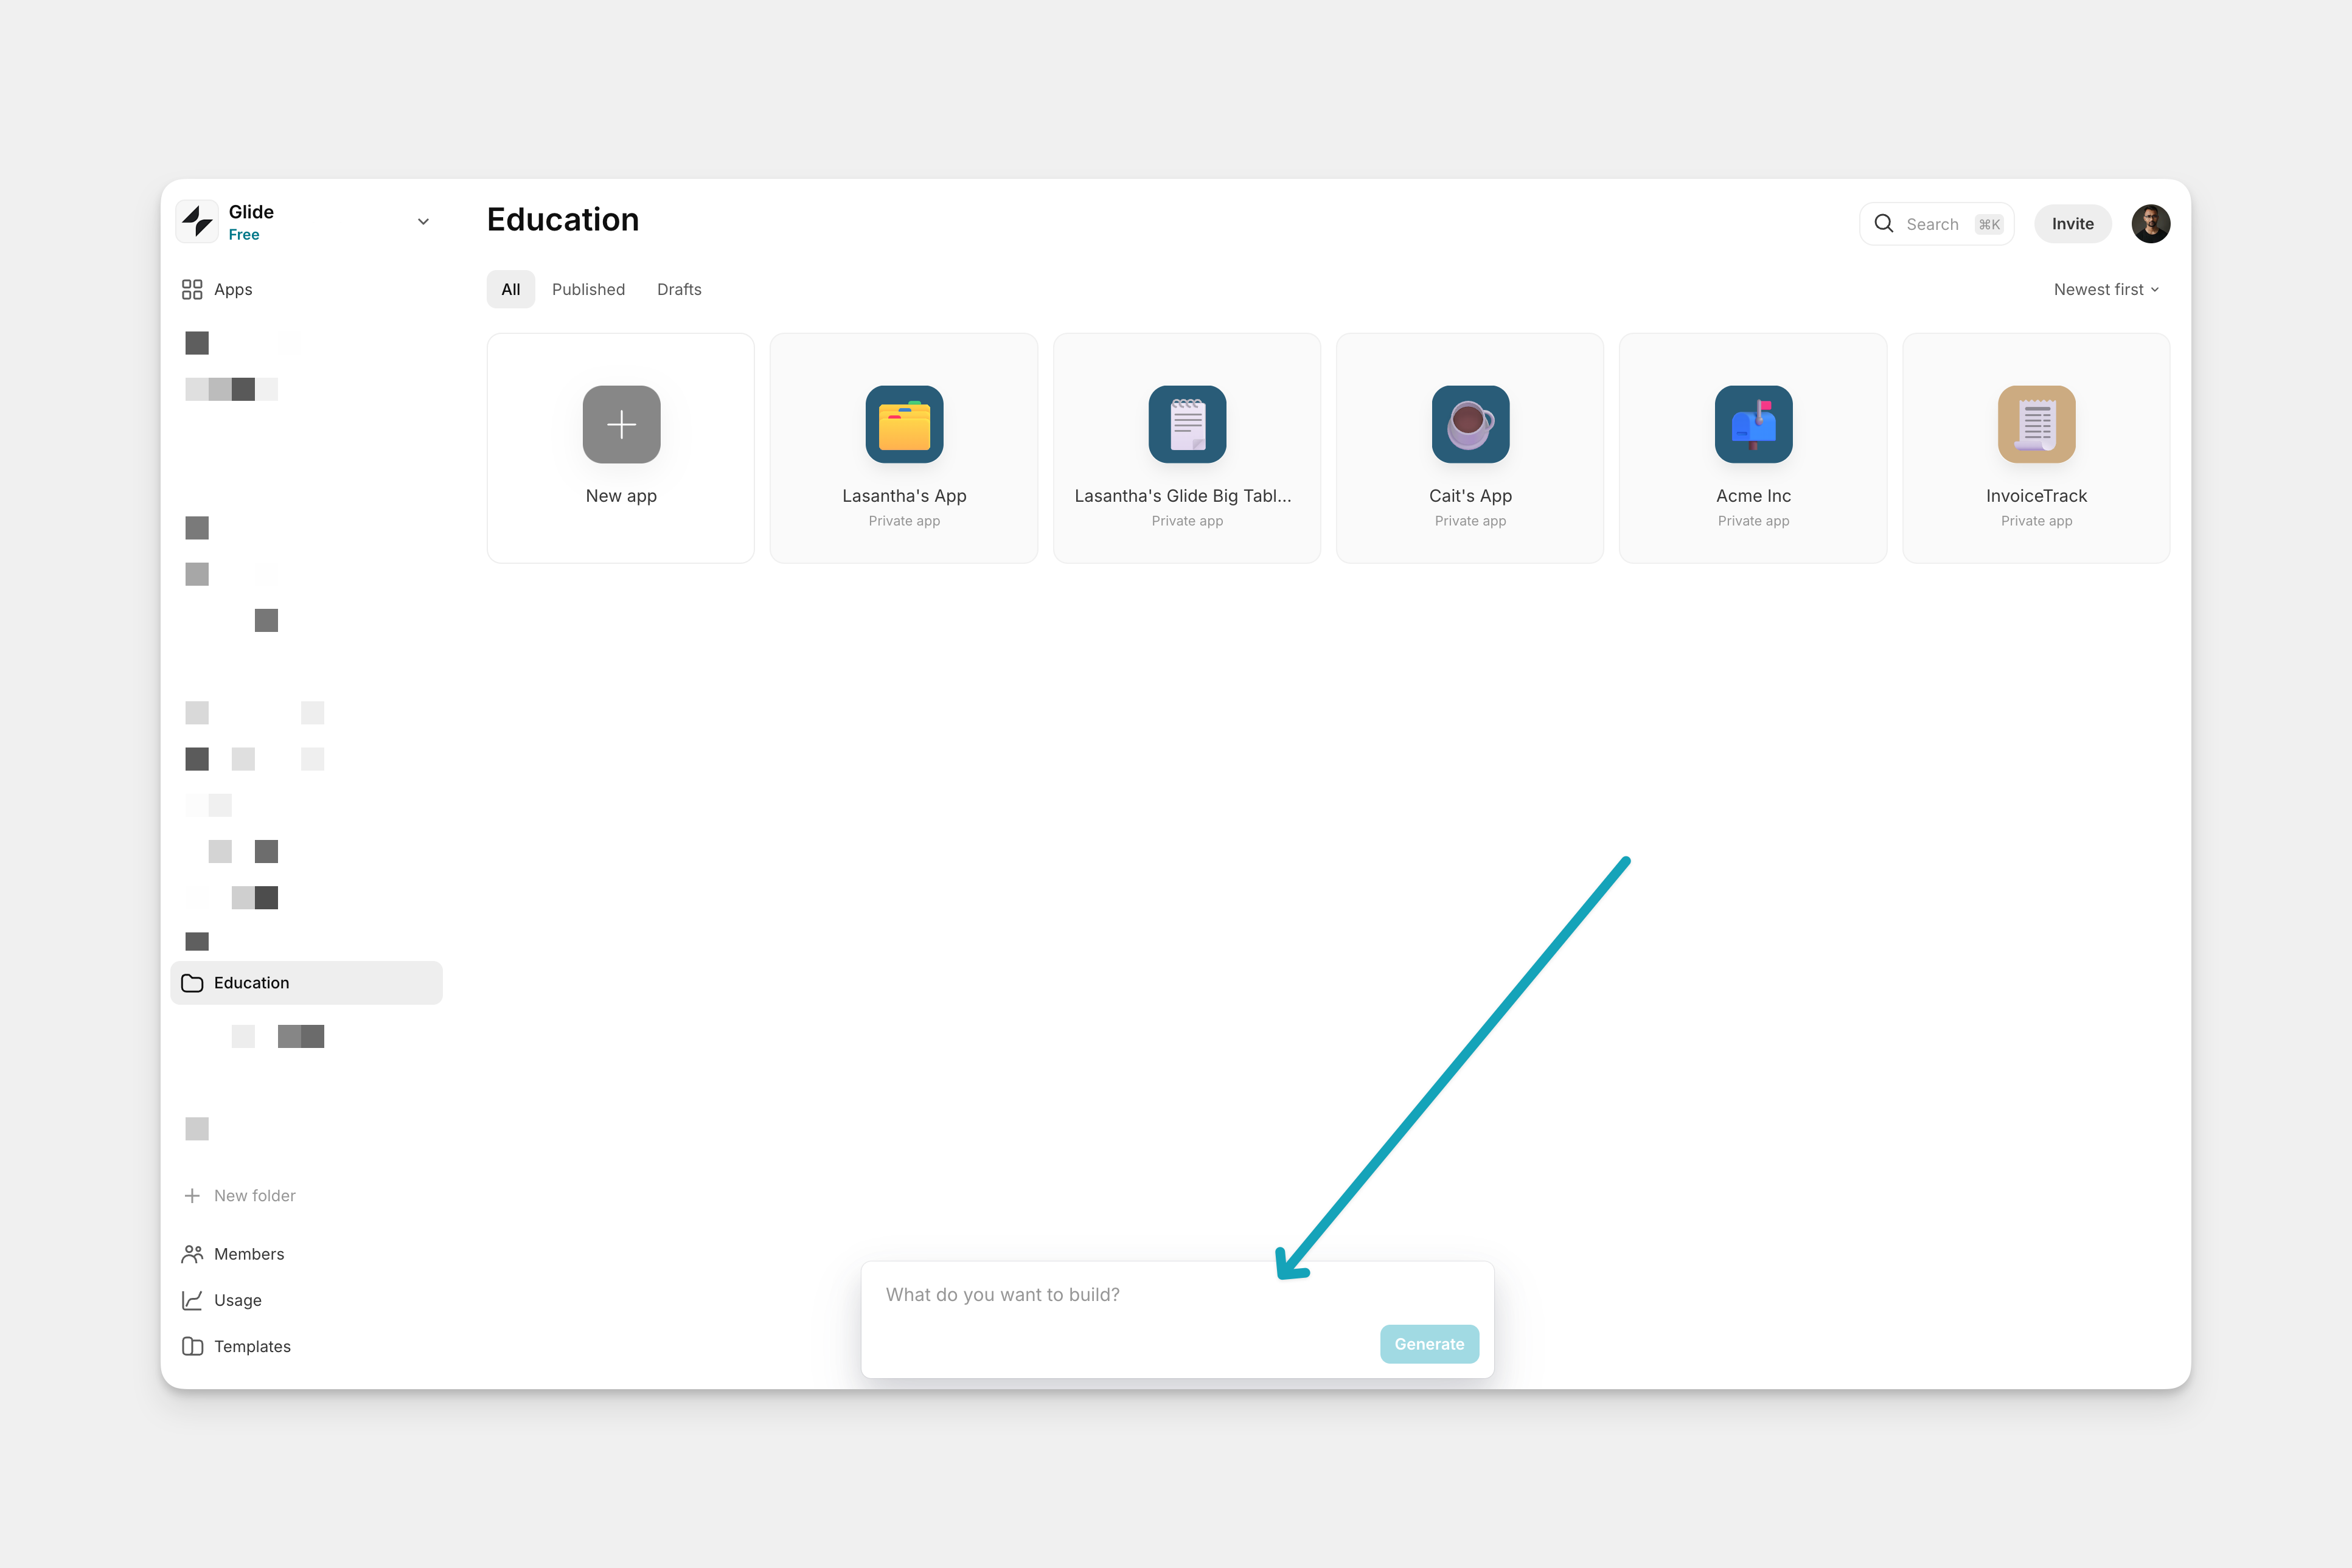This screenshot has width=2352, height=1568.
Task: Click the Apps label in sidebar
Action: (233, 289)
